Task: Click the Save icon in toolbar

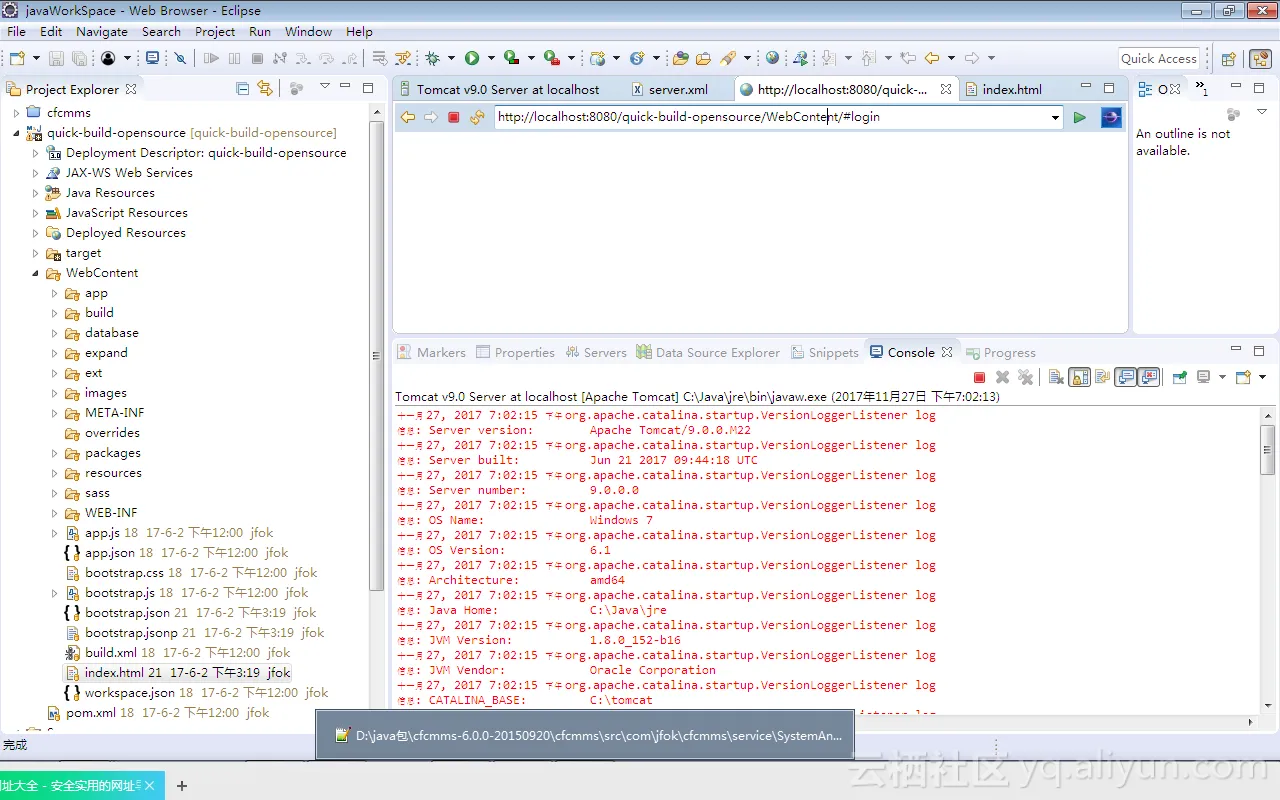Action: [56, 59]
